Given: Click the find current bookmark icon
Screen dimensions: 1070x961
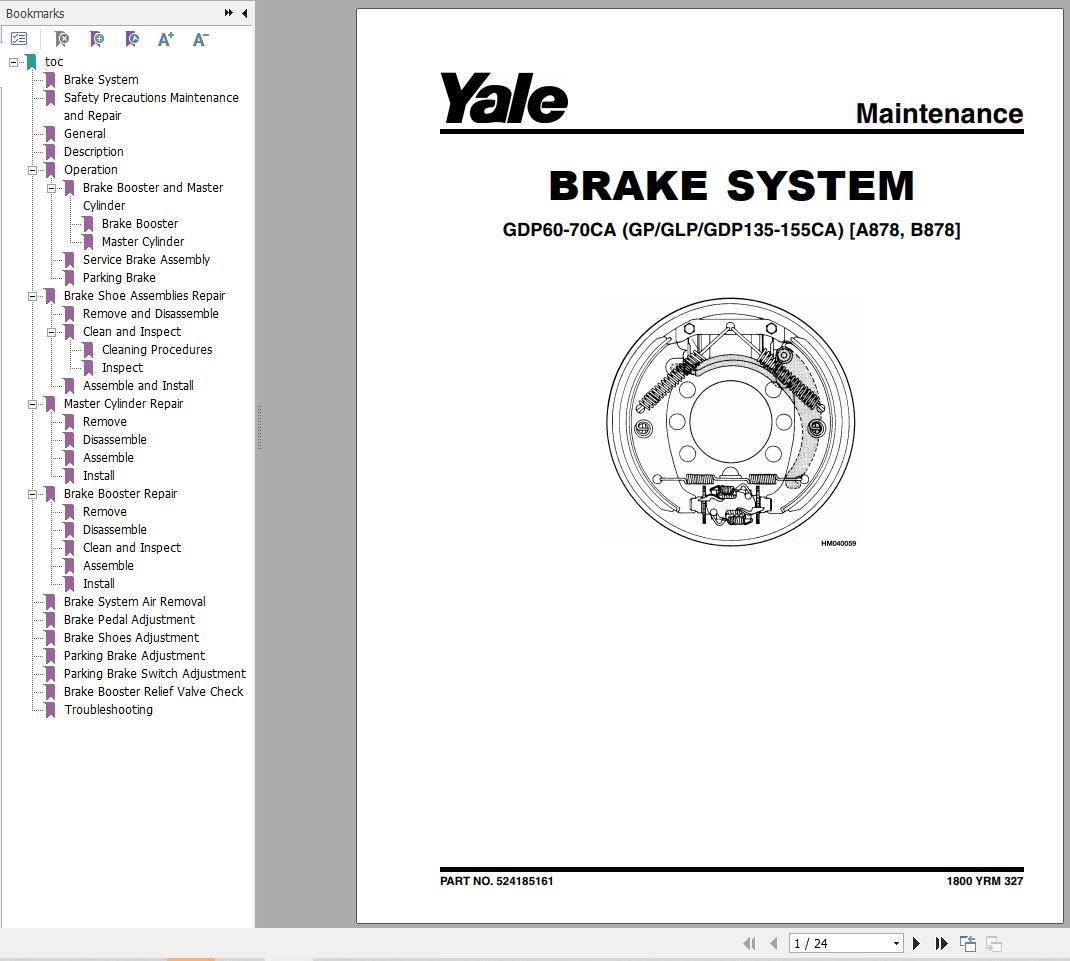Looking at the screenshot, I should coord(132,39).
